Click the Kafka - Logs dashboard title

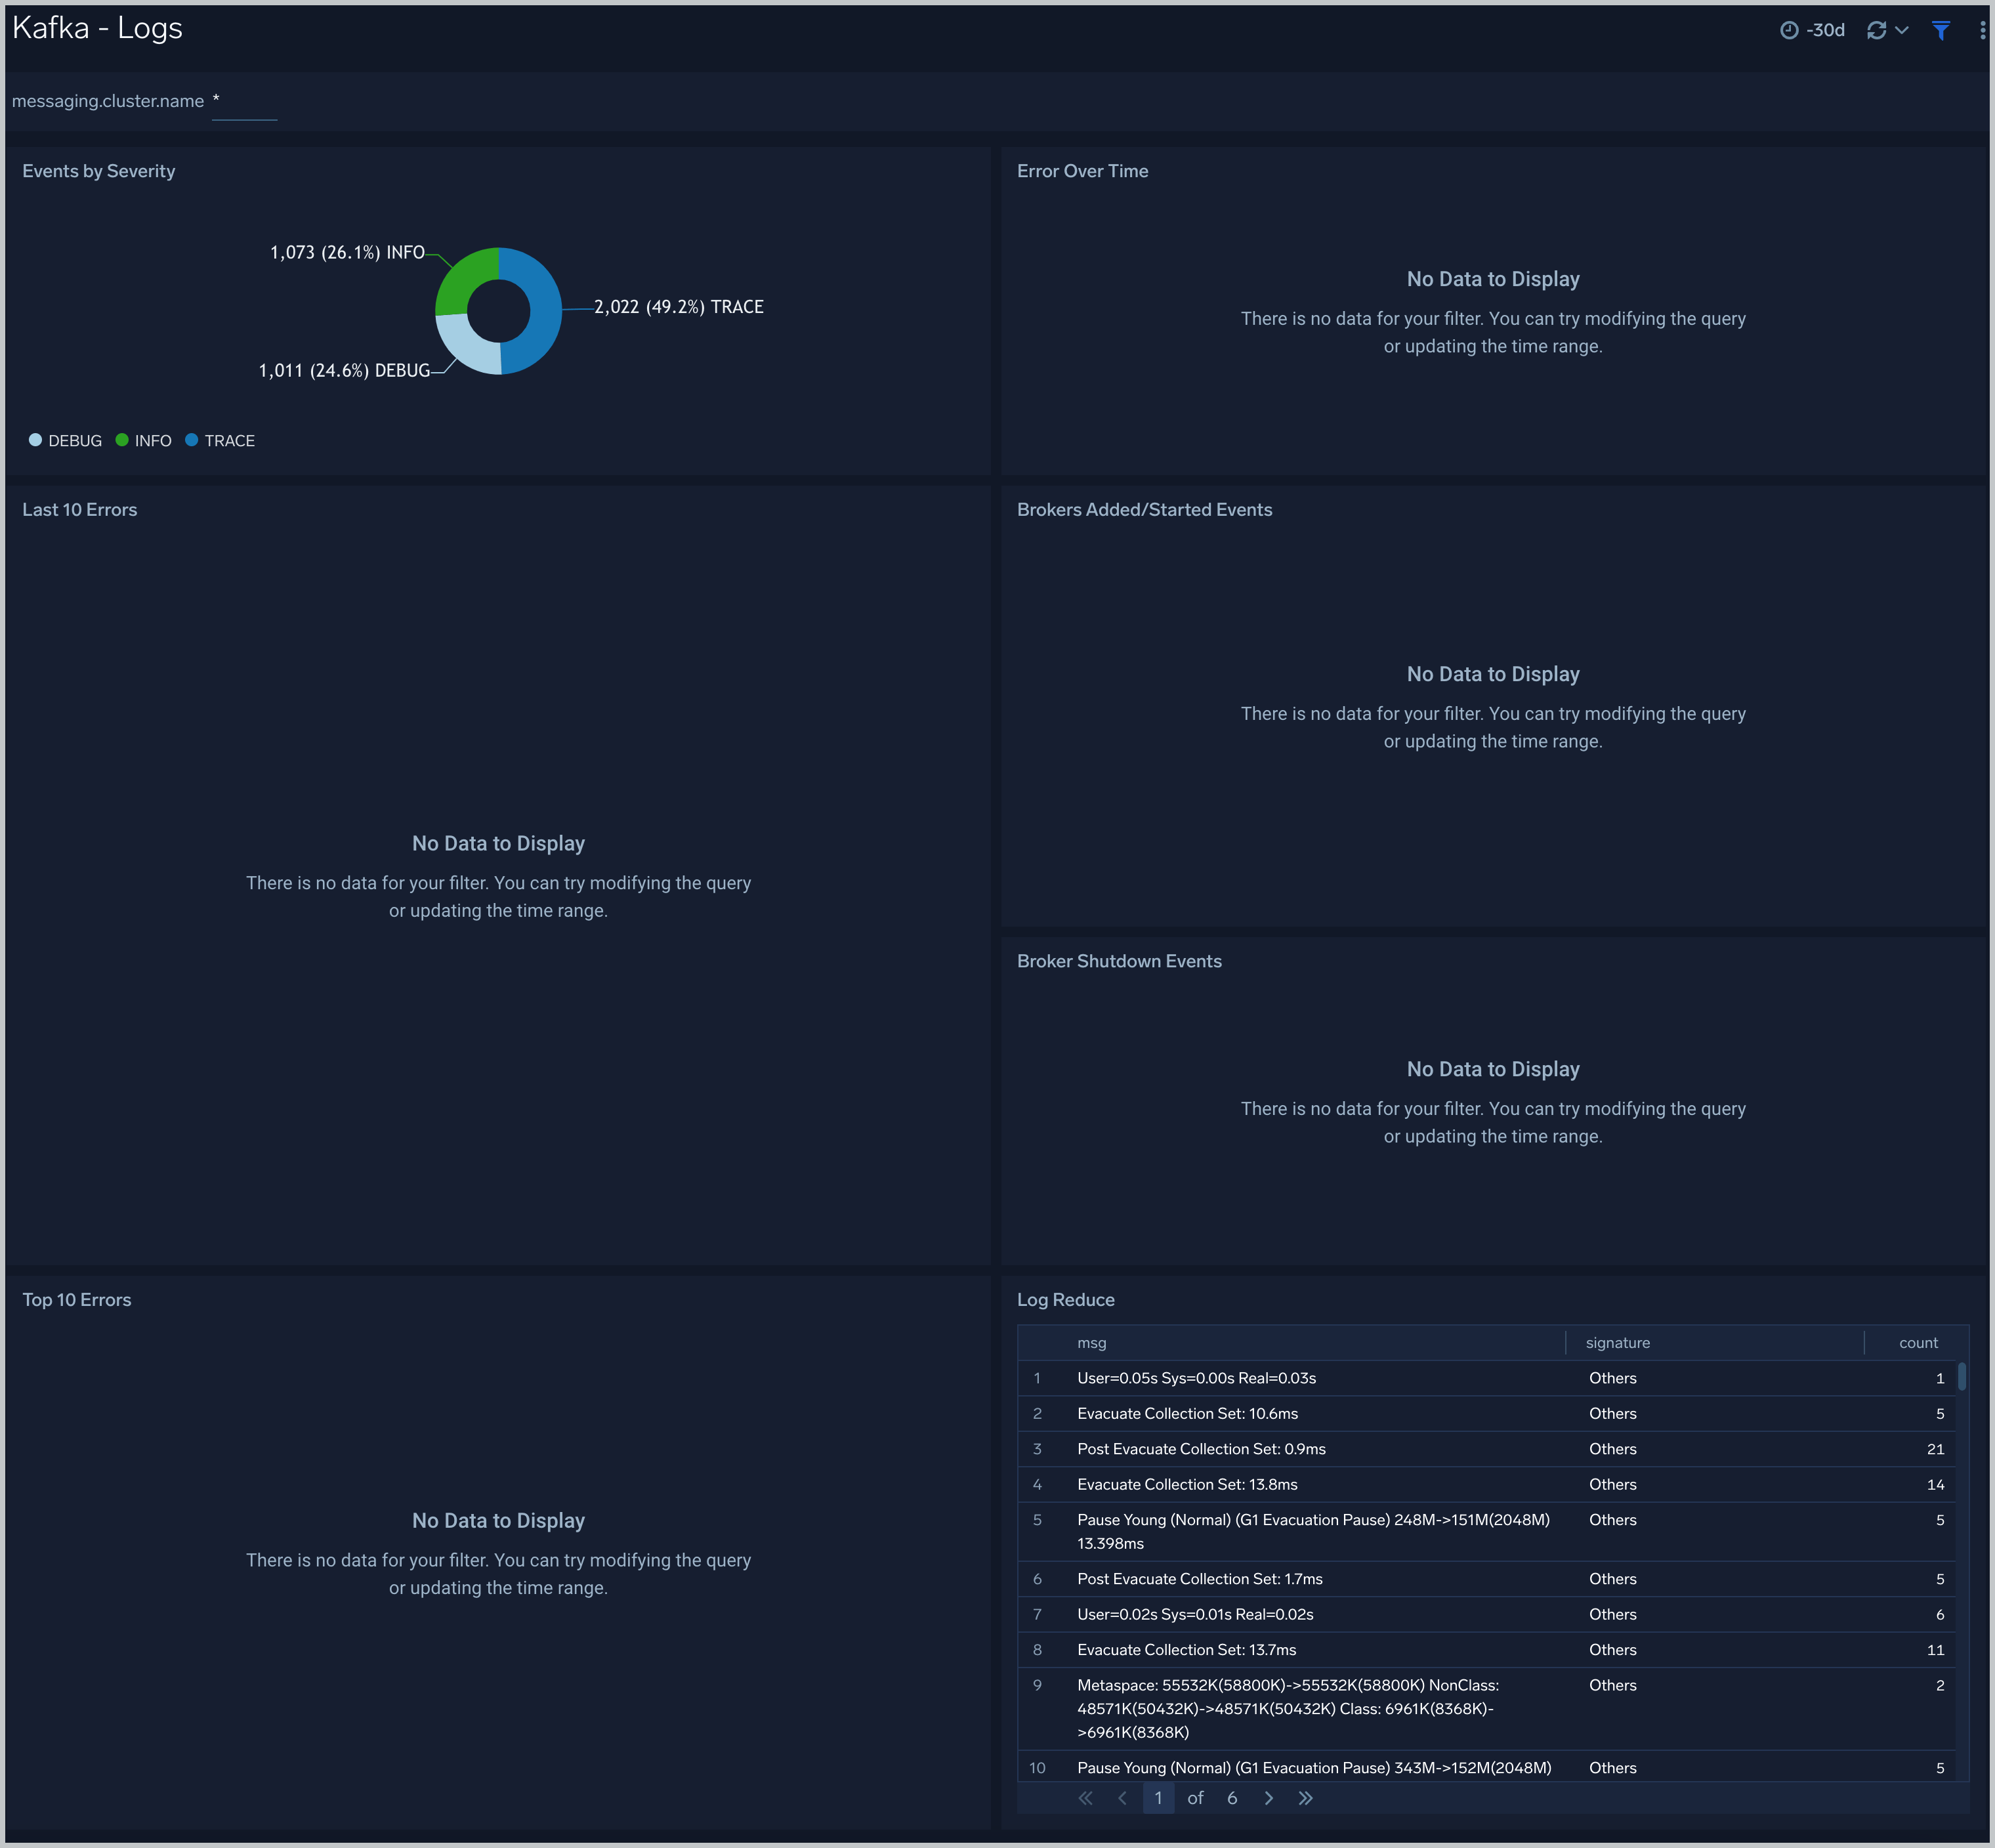[x=97, y=28]
